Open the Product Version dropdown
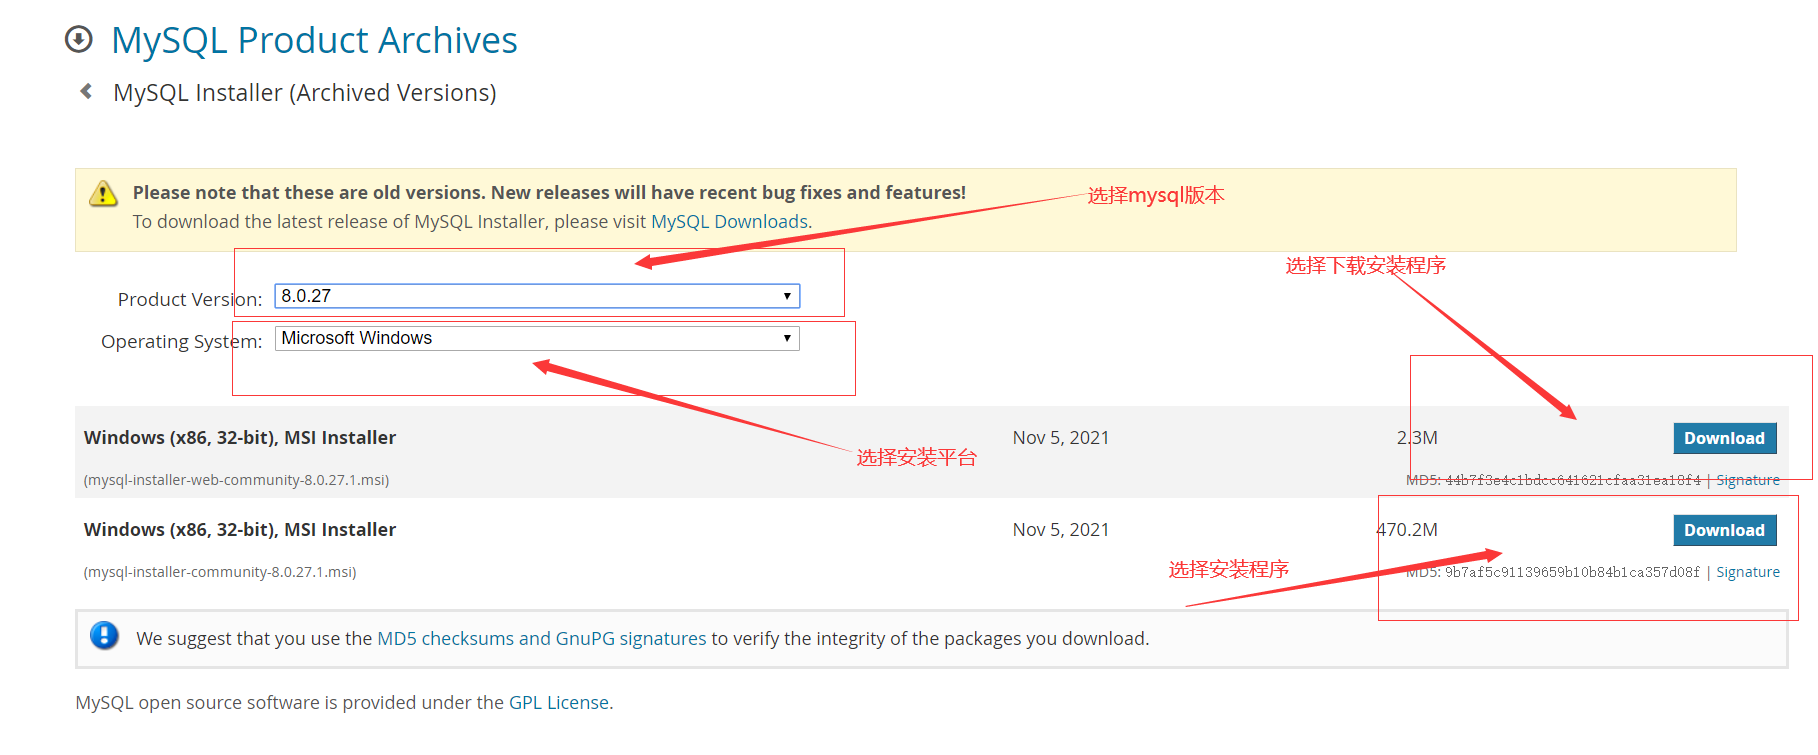This screenshot has width=1818, height=755. point(537,296)
